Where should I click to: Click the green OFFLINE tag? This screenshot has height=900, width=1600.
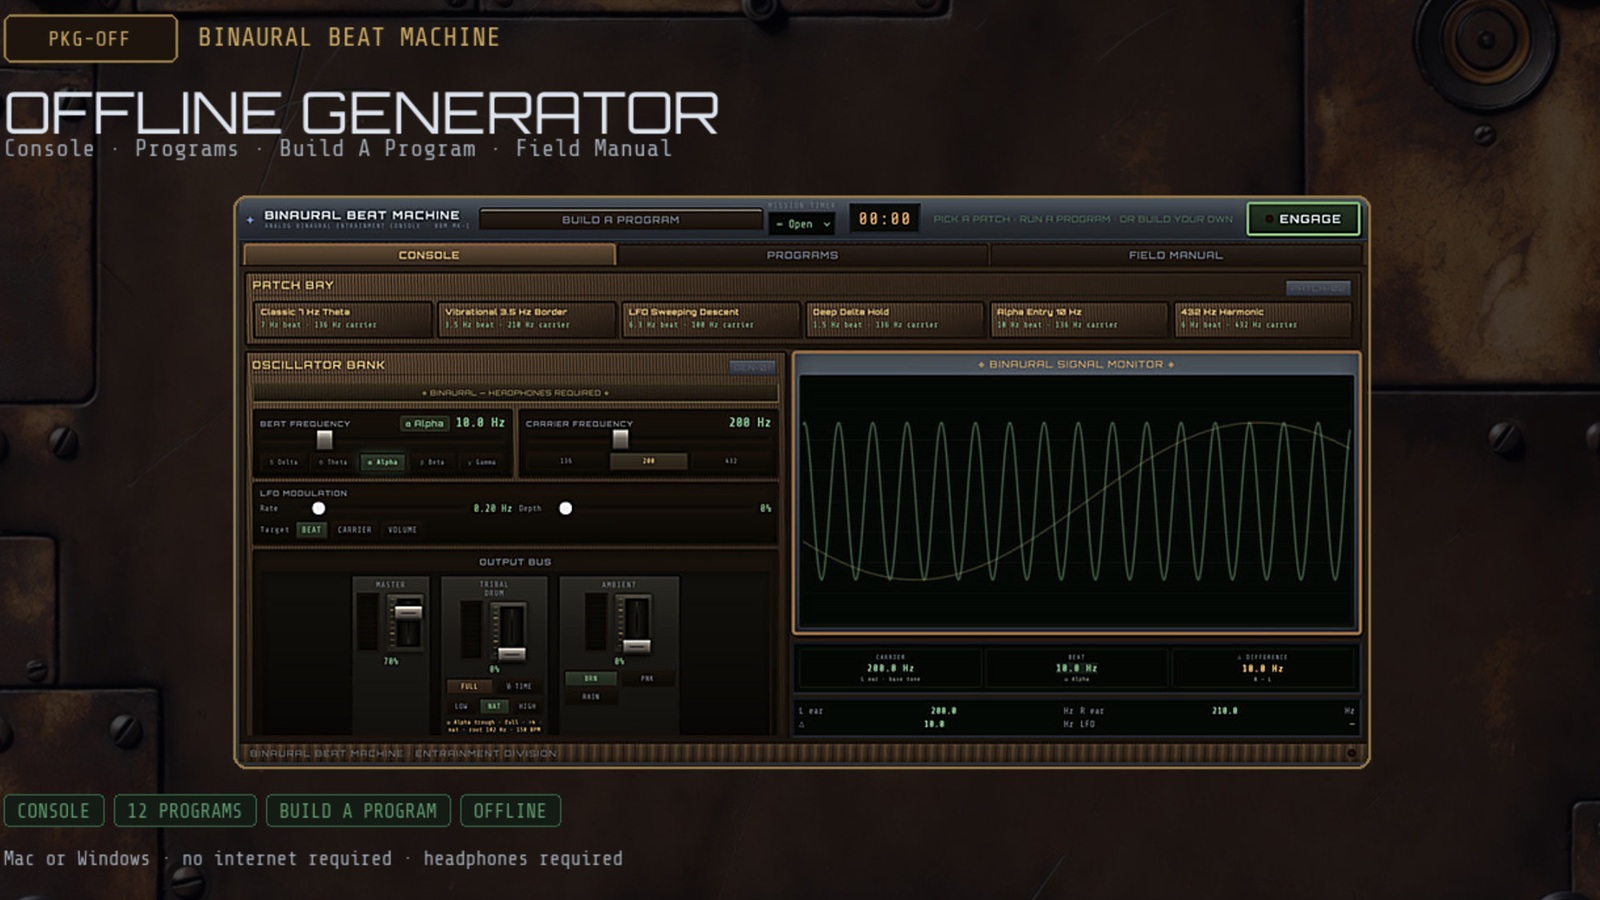(510, 811)
